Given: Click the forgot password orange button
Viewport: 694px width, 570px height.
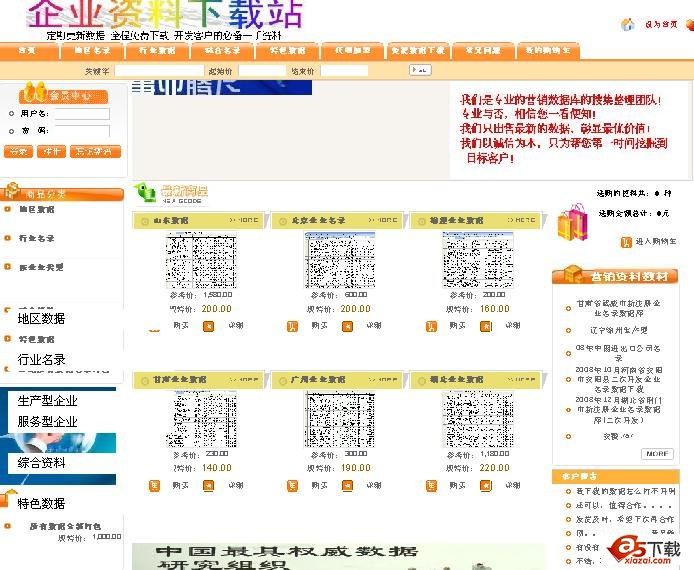Looking at the screenshot, I should click(95, 151).
